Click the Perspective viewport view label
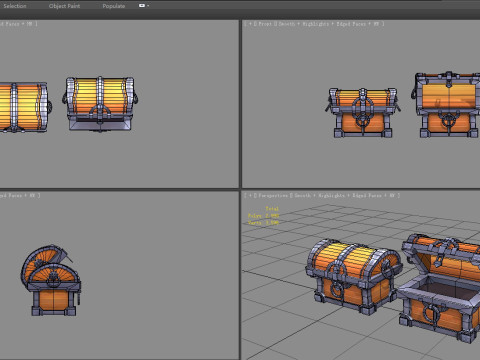Image resolution: width=480 pixels, height=360 pixels. pyautogui.click(x=273, y=196)
